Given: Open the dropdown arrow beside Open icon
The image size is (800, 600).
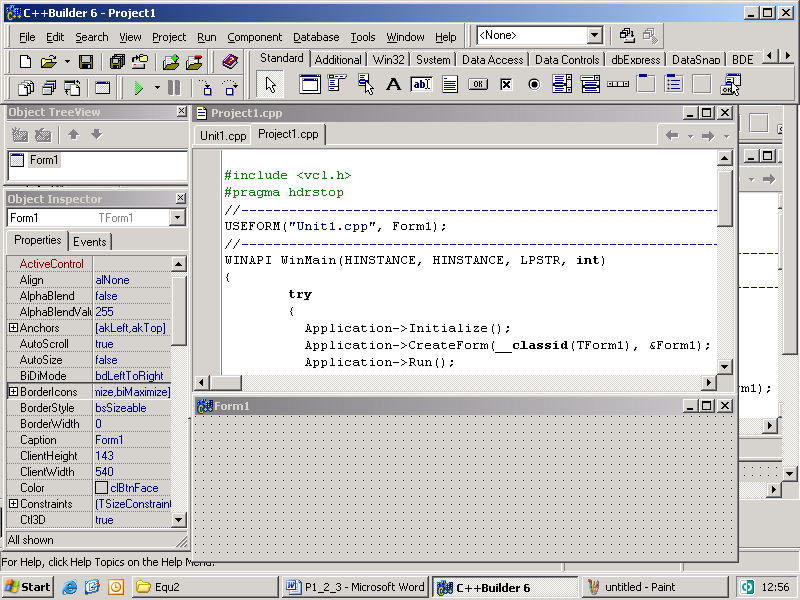Looking at the screenshot, I should 67,62.
